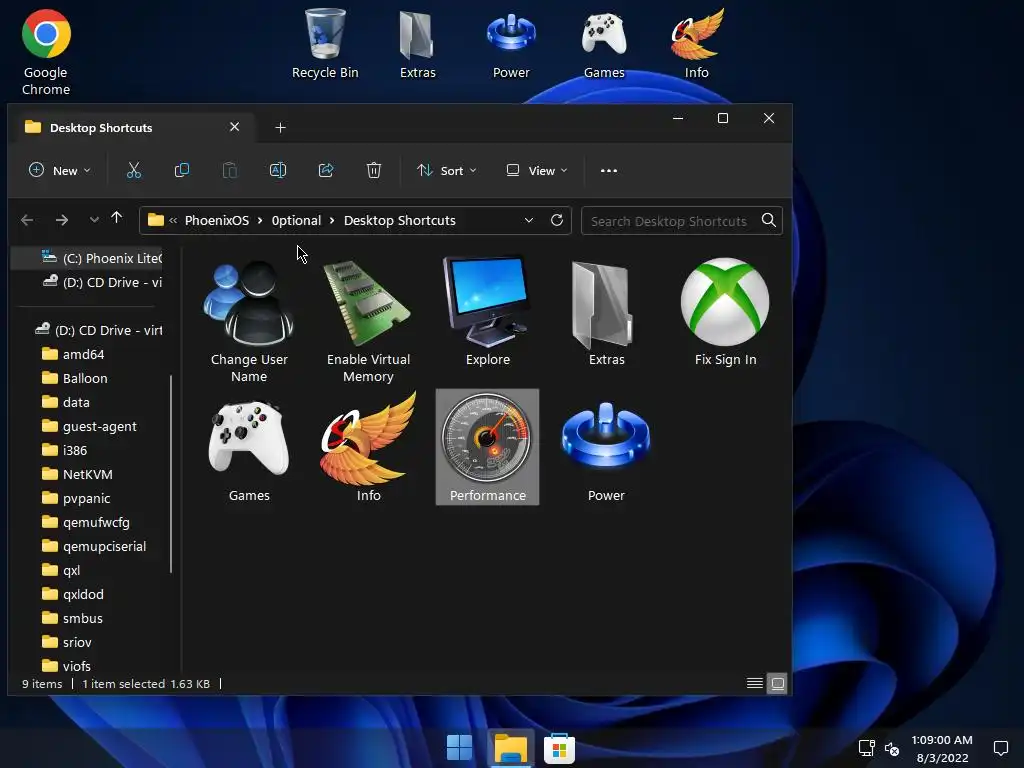This screenshot has height=768, width=1024.
Task: Open Google Chrome on the desktop
Action: [46, 52]
